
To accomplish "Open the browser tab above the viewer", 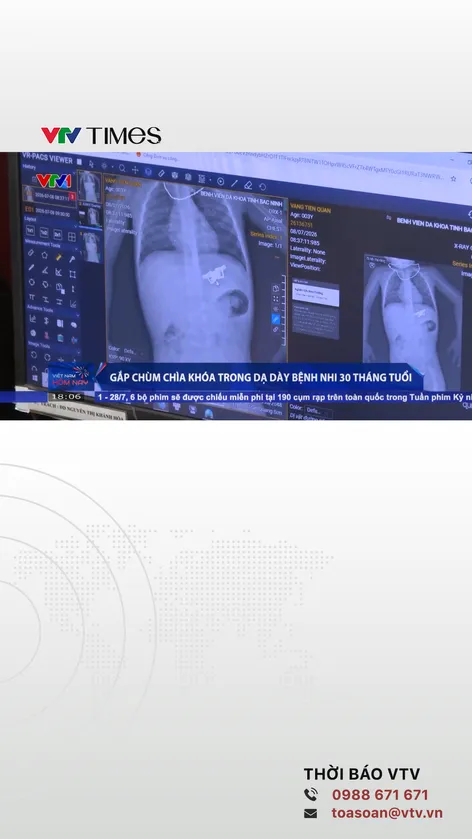I will [x=158, y=157].
